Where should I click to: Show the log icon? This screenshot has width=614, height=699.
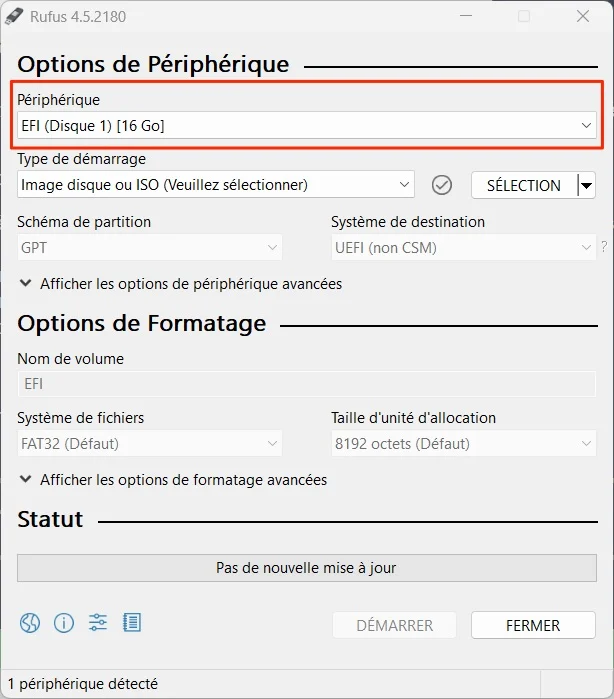tap(132, 622)
